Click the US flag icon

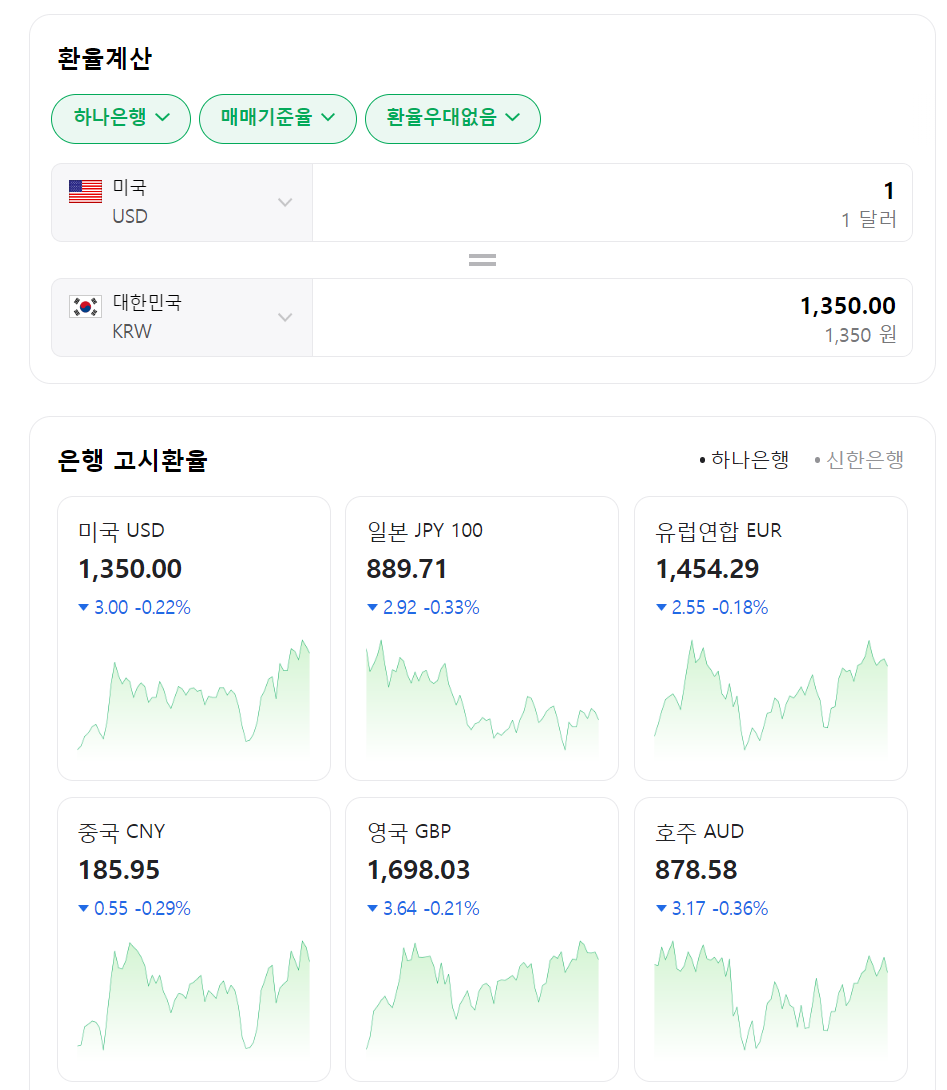[x=86, y=191]
